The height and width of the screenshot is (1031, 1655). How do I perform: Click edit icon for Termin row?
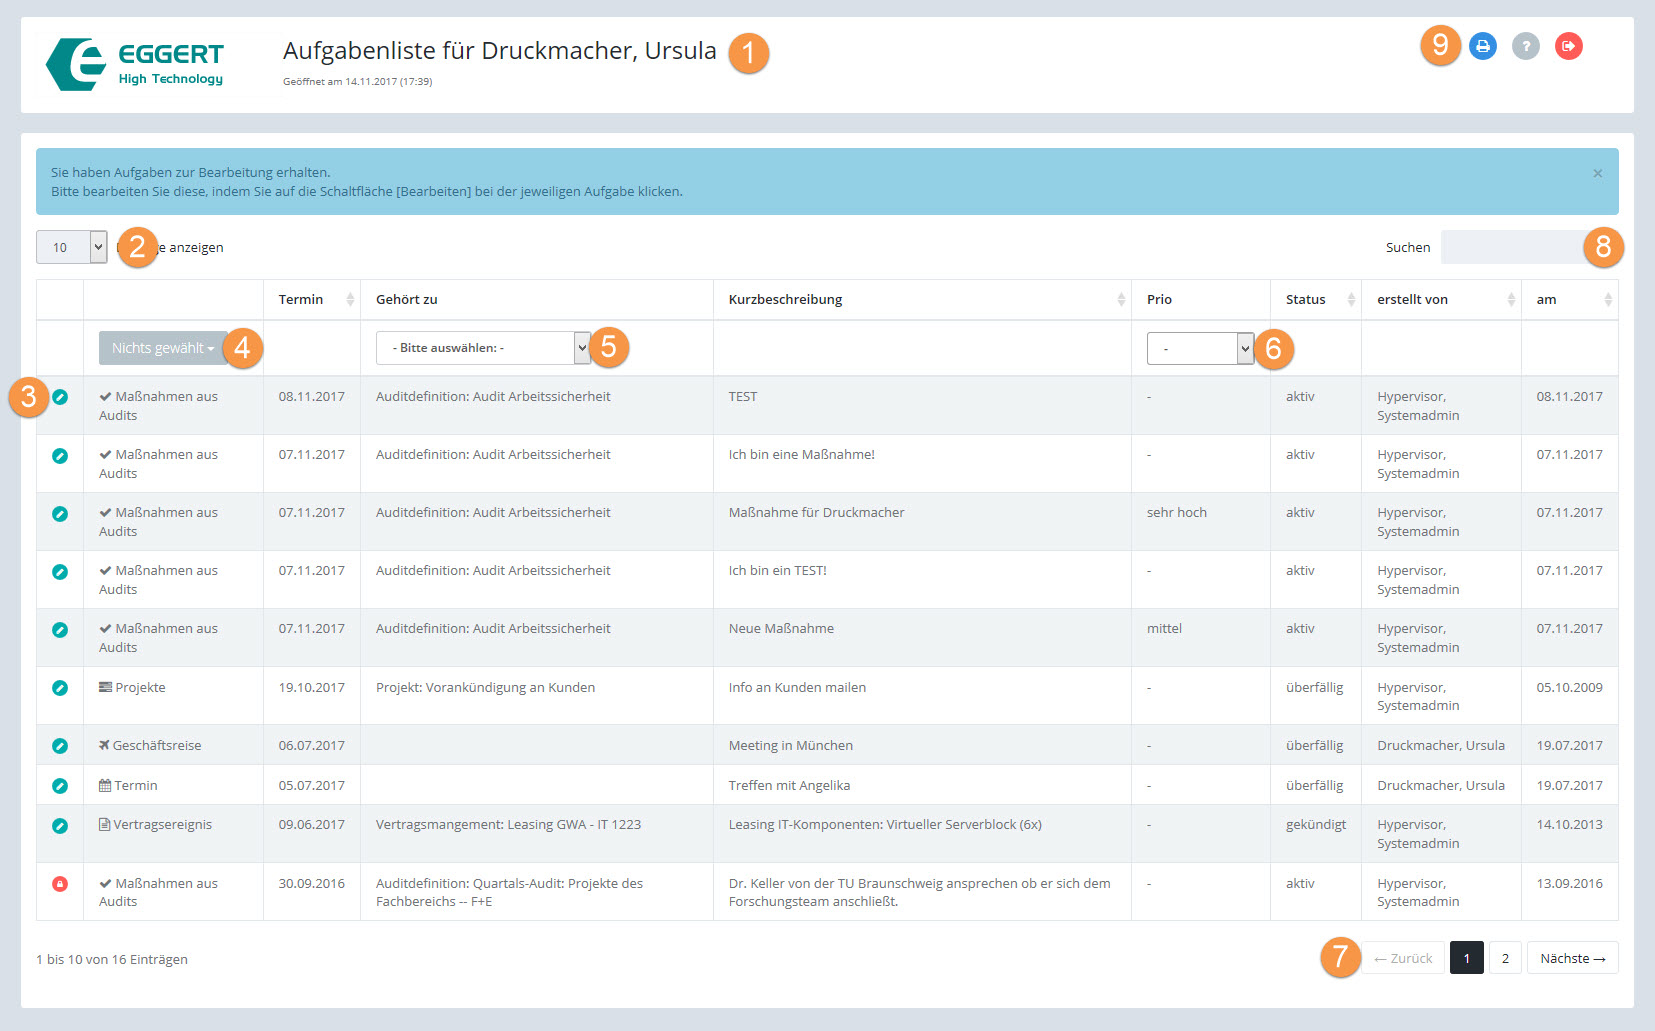(x=60, y=786)
